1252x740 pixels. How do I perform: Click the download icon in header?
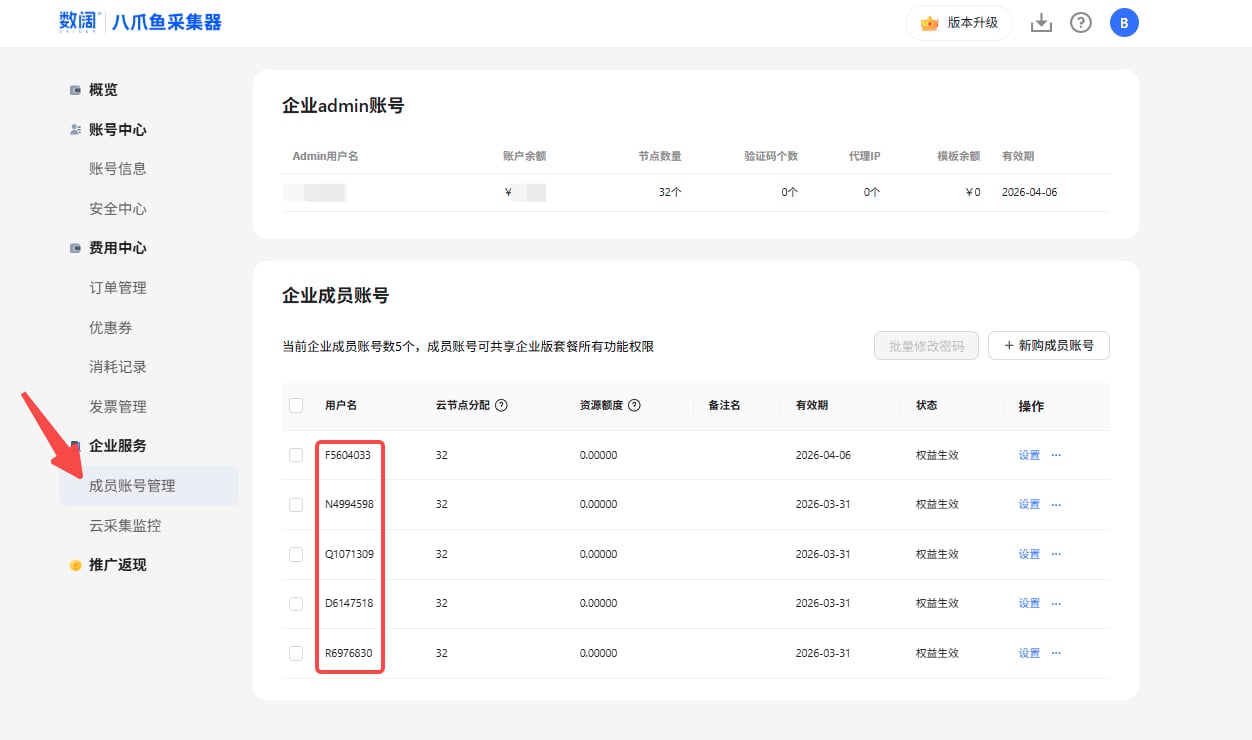[1041, 23]
